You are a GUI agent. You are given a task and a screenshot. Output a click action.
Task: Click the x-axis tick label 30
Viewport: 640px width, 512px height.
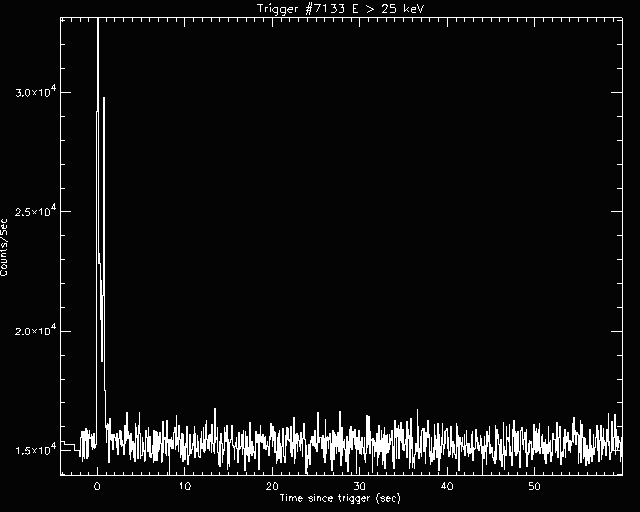click(x=360, y=486)
